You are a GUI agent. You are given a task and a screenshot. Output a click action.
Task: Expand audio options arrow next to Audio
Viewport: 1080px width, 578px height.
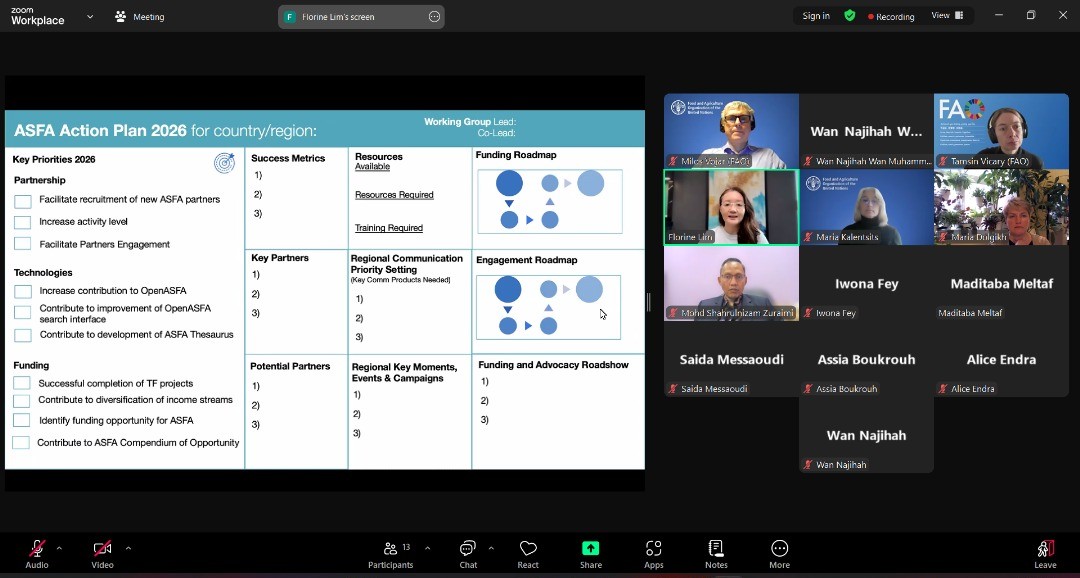click(x=59, y=548)
